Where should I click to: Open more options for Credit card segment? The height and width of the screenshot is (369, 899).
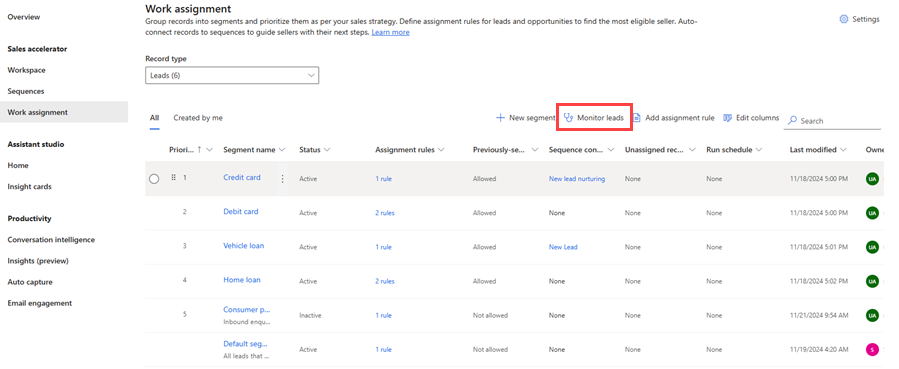pos(282,179)
